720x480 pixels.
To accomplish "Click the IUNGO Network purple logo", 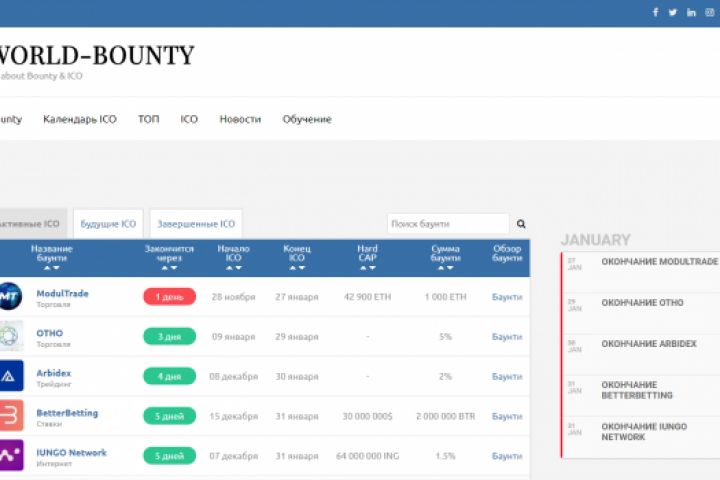I will click(x=11, y=455).
